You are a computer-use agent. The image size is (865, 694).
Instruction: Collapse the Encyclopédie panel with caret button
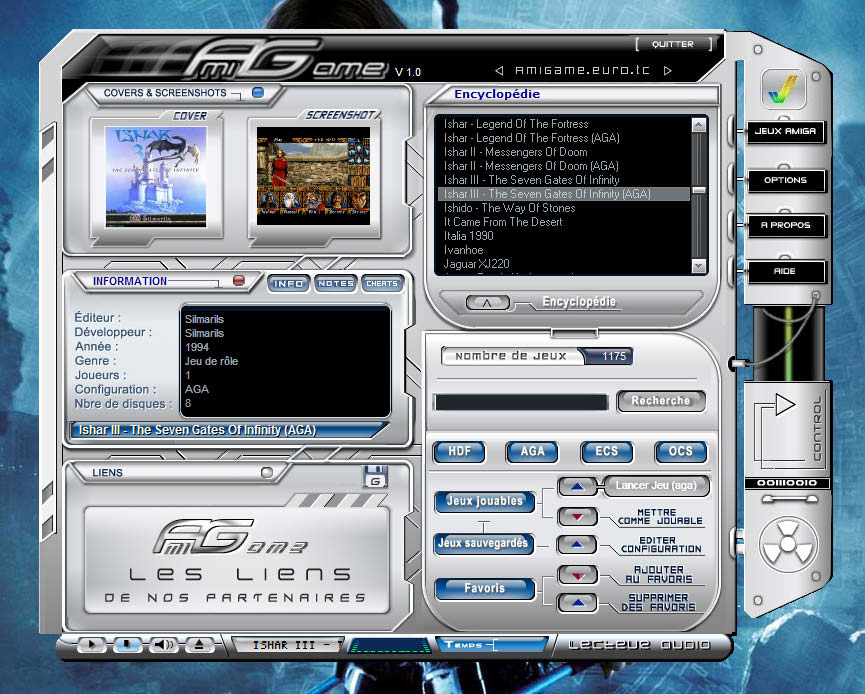click(x=487, y=302)
